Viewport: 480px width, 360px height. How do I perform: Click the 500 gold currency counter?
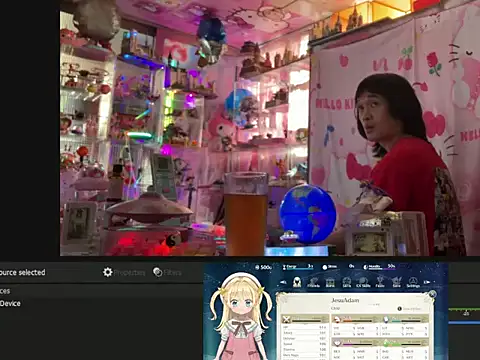pos(263,267)
